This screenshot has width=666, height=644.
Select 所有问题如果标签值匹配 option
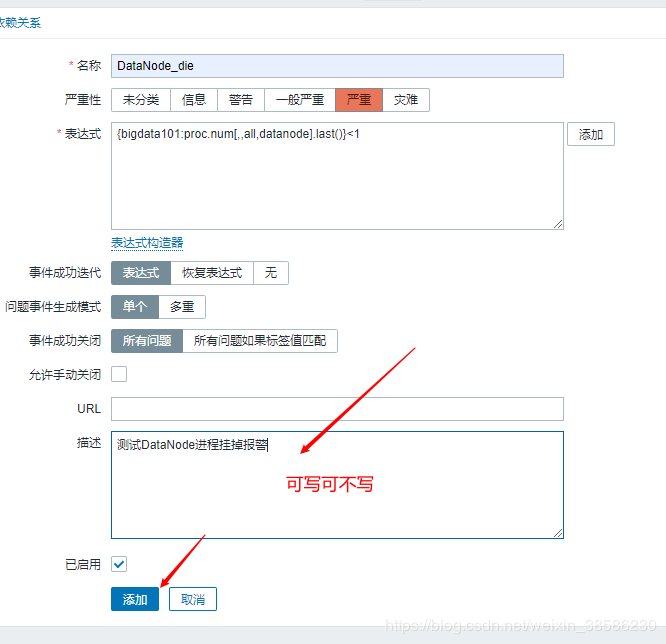pyautogui.click(x=260, y=341)
